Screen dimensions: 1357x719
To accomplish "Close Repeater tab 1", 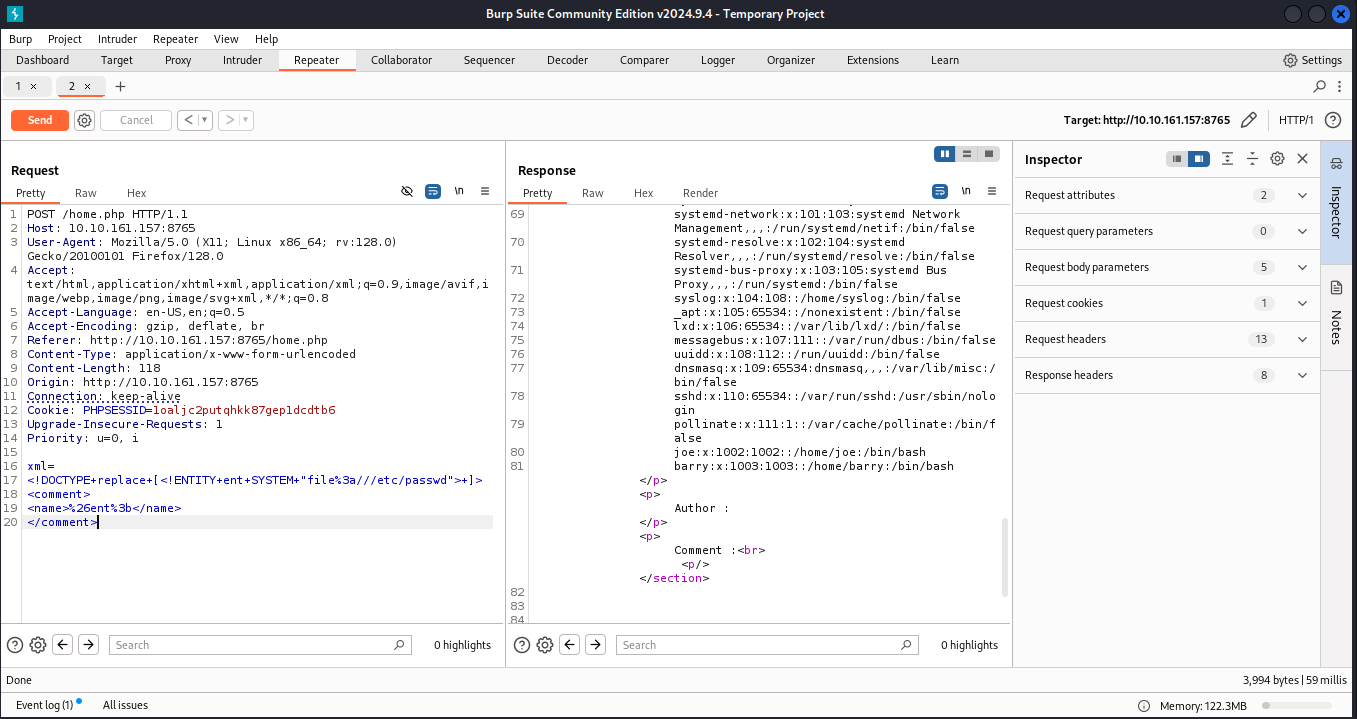I will tap(33, 86).
